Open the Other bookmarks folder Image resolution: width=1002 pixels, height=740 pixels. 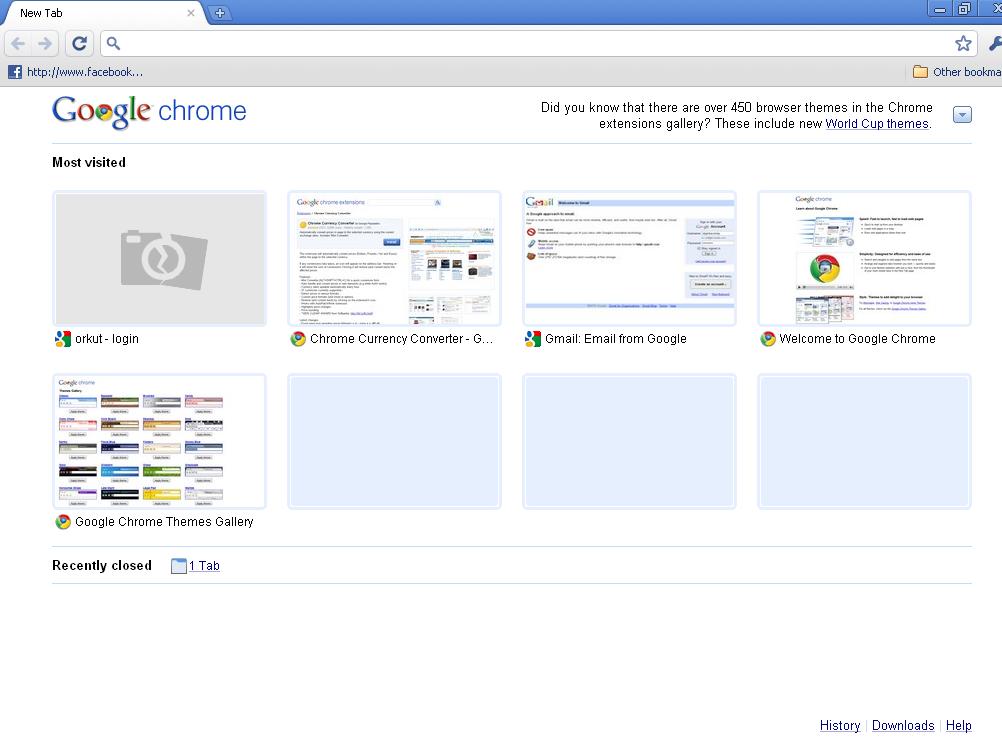coord(957,72)
